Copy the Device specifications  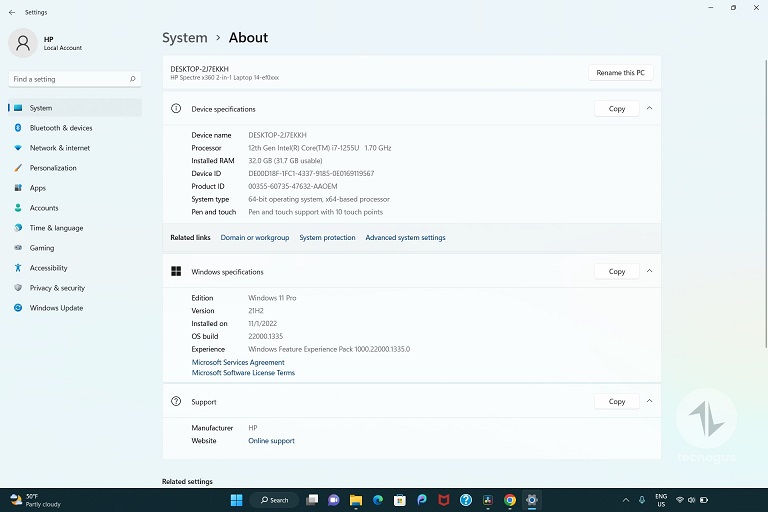(617, 109)
